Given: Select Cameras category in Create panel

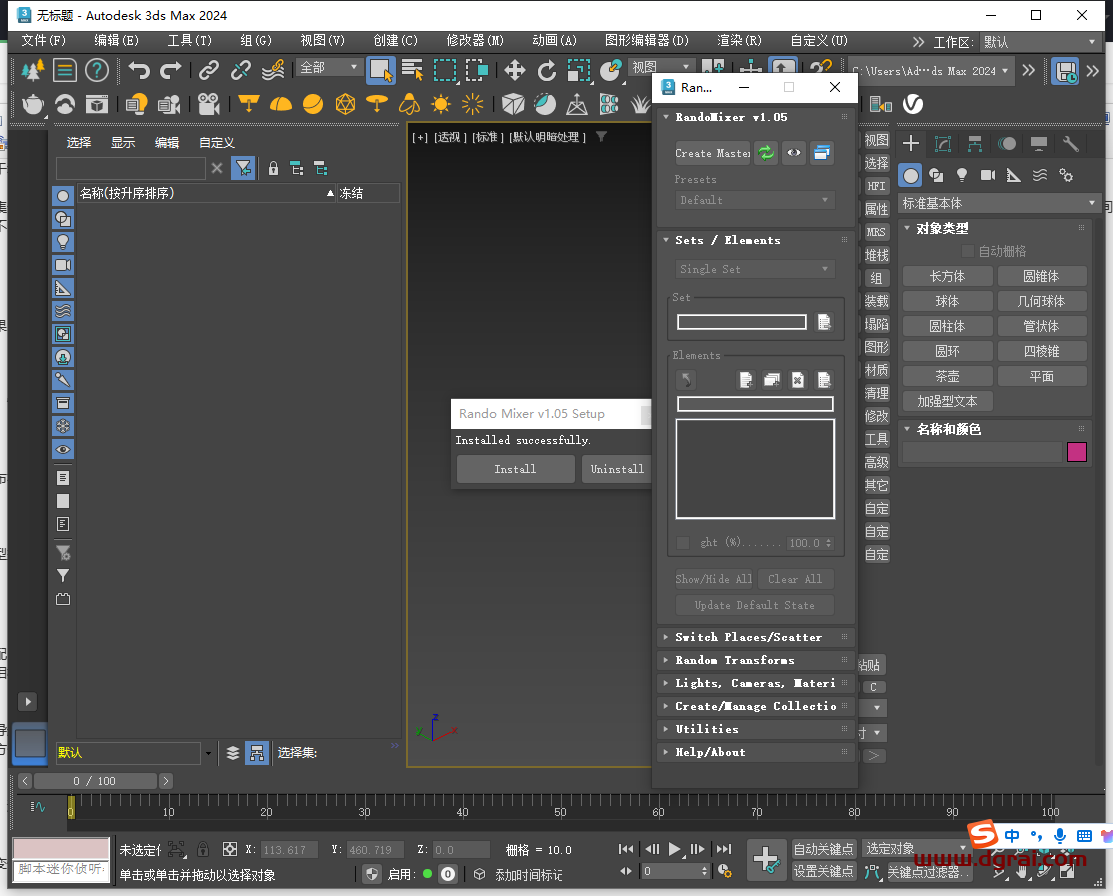Looking at the screenshot, I should pos(987,175).
